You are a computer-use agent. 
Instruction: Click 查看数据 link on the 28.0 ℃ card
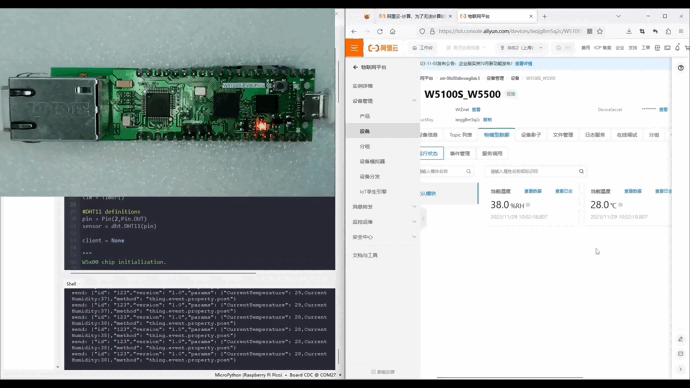(x=633, y=191)
